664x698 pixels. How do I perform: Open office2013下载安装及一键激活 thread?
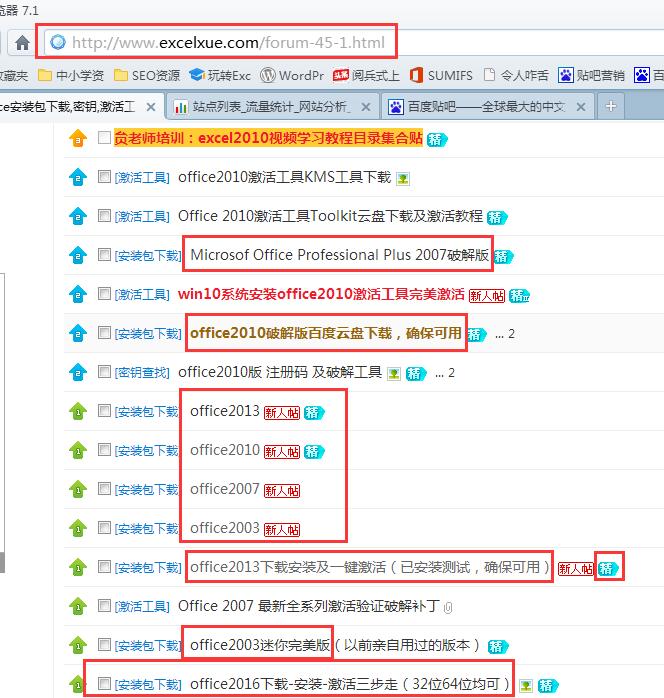[x=370, y=567]
